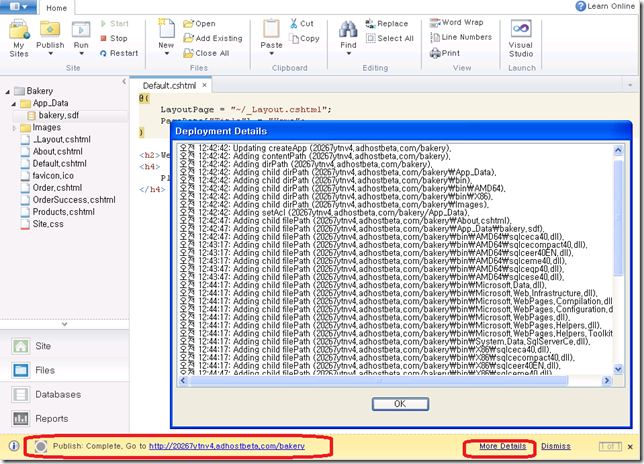644x464 pixels.
Task: Launch Visual Studio
Action: (521, 39)
